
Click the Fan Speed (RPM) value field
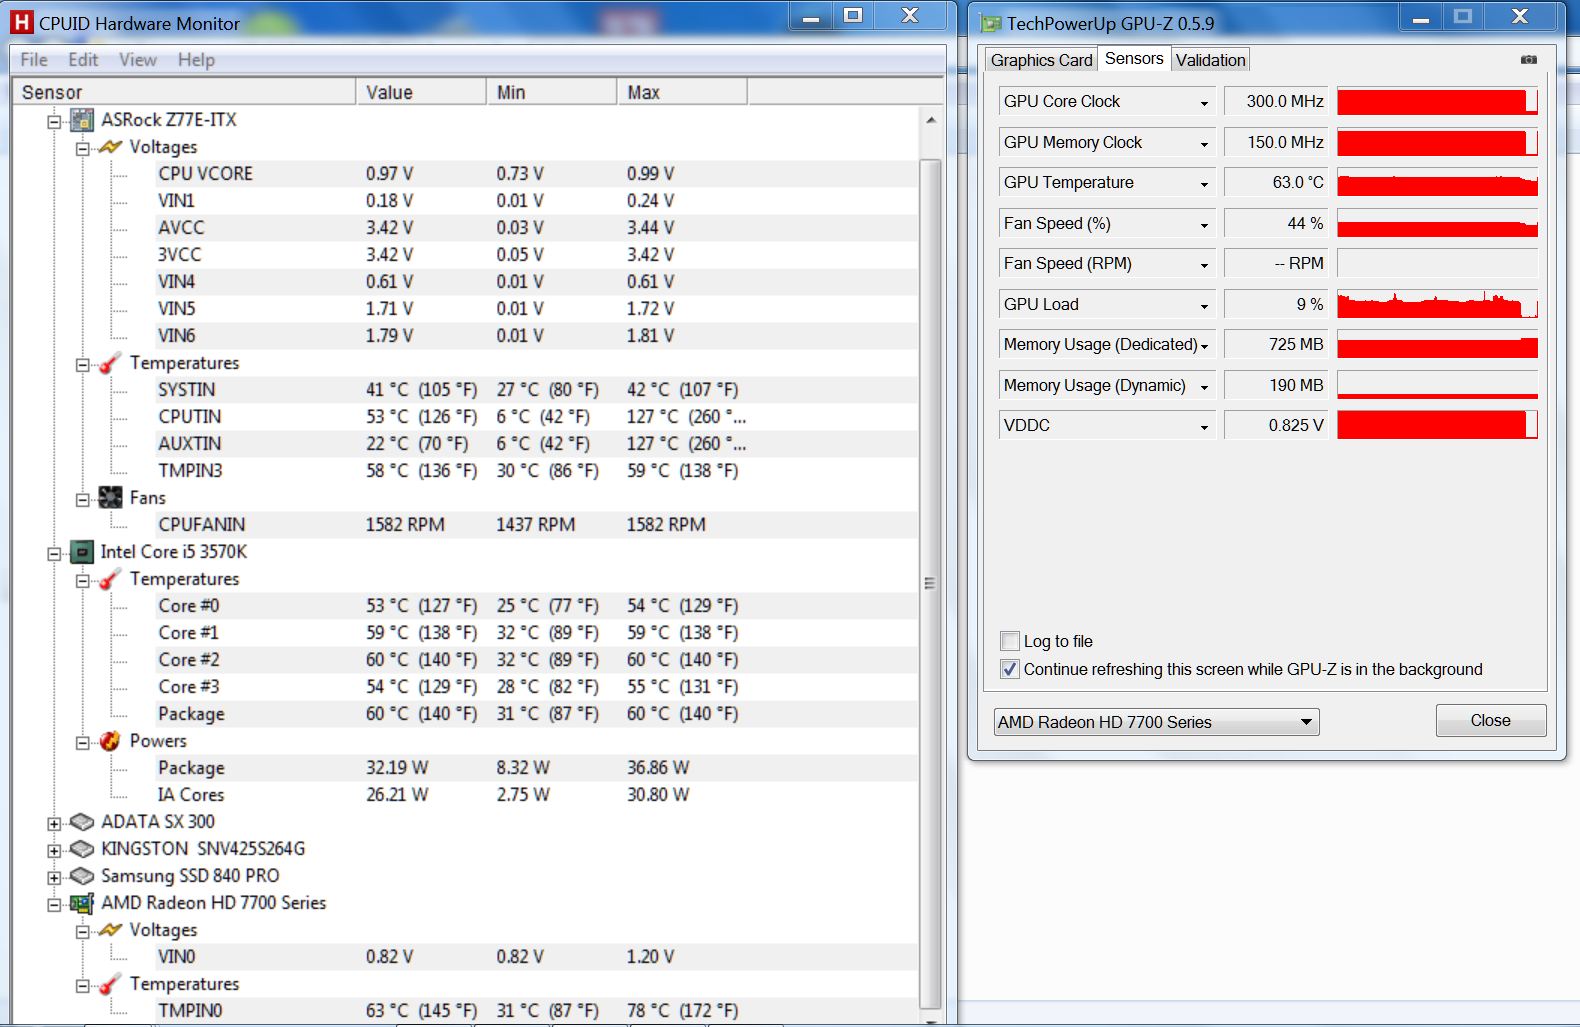point(1276,264)
